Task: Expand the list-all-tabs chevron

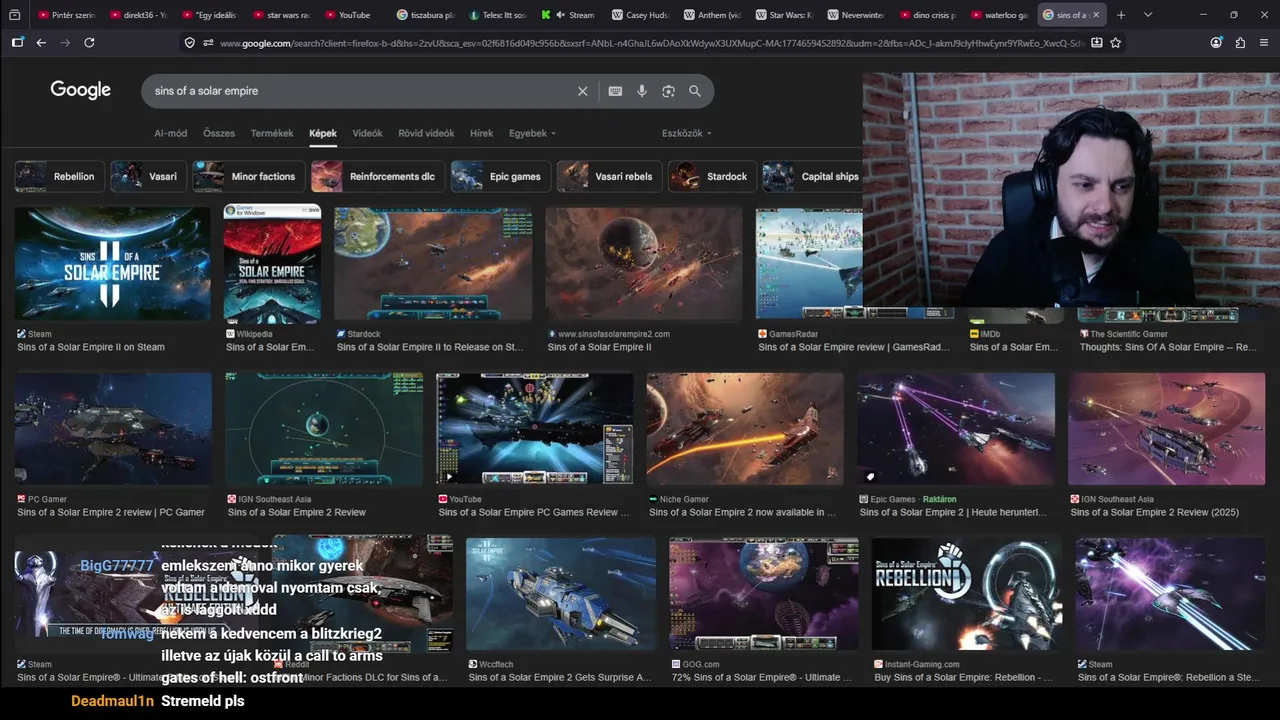Action: 1148,15
